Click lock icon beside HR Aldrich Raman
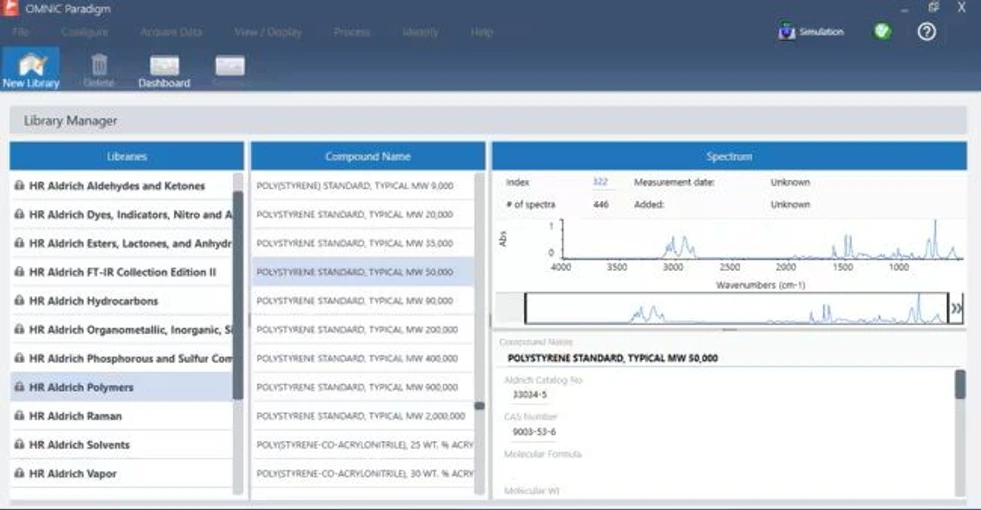981x510 pixels. click(x=19, y=416)
